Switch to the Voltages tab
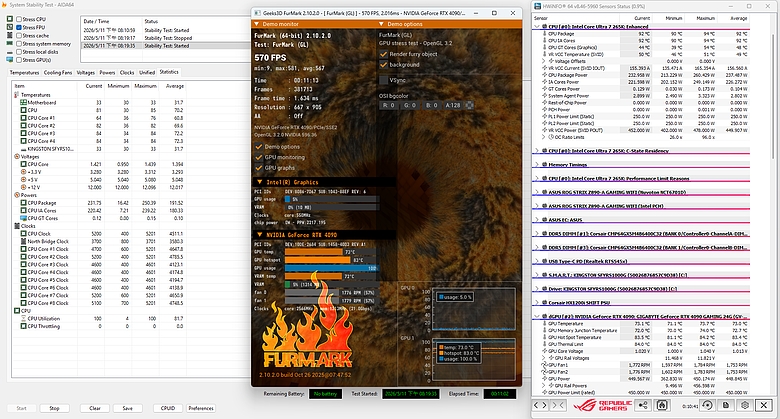Screen dimensions: 780x419 [86, 73]
